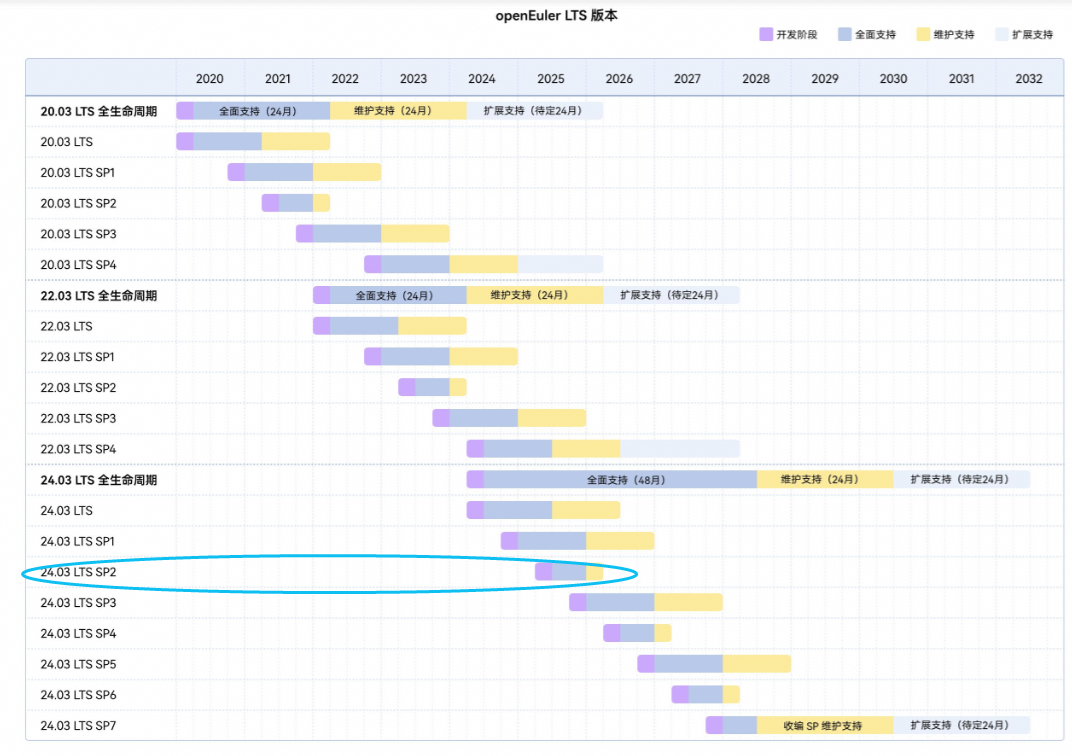
Task: Select the 2028 year column header
Action: click(756, 79)
